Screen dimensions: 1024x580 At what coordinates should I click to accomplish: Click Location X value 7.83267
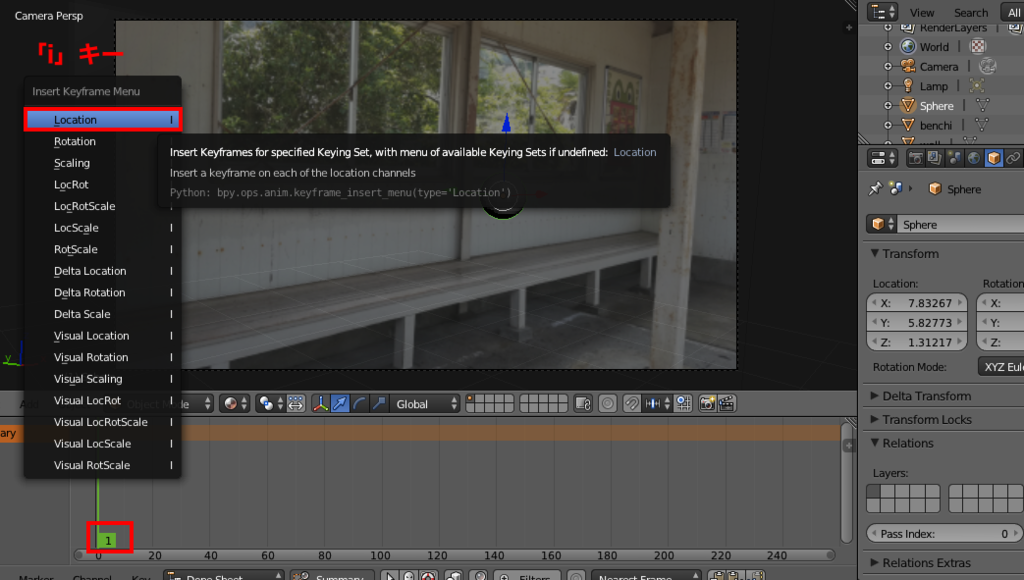[x=917, y=302]
